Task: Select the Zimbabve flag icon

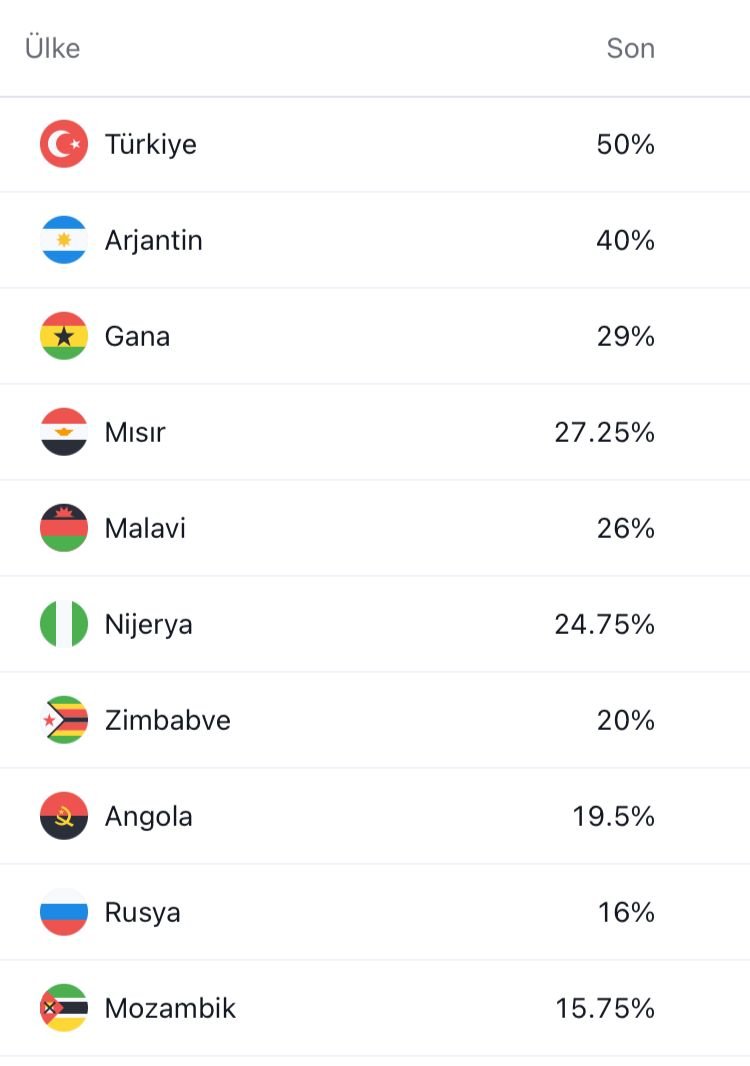Action: [x=64, y=720]
